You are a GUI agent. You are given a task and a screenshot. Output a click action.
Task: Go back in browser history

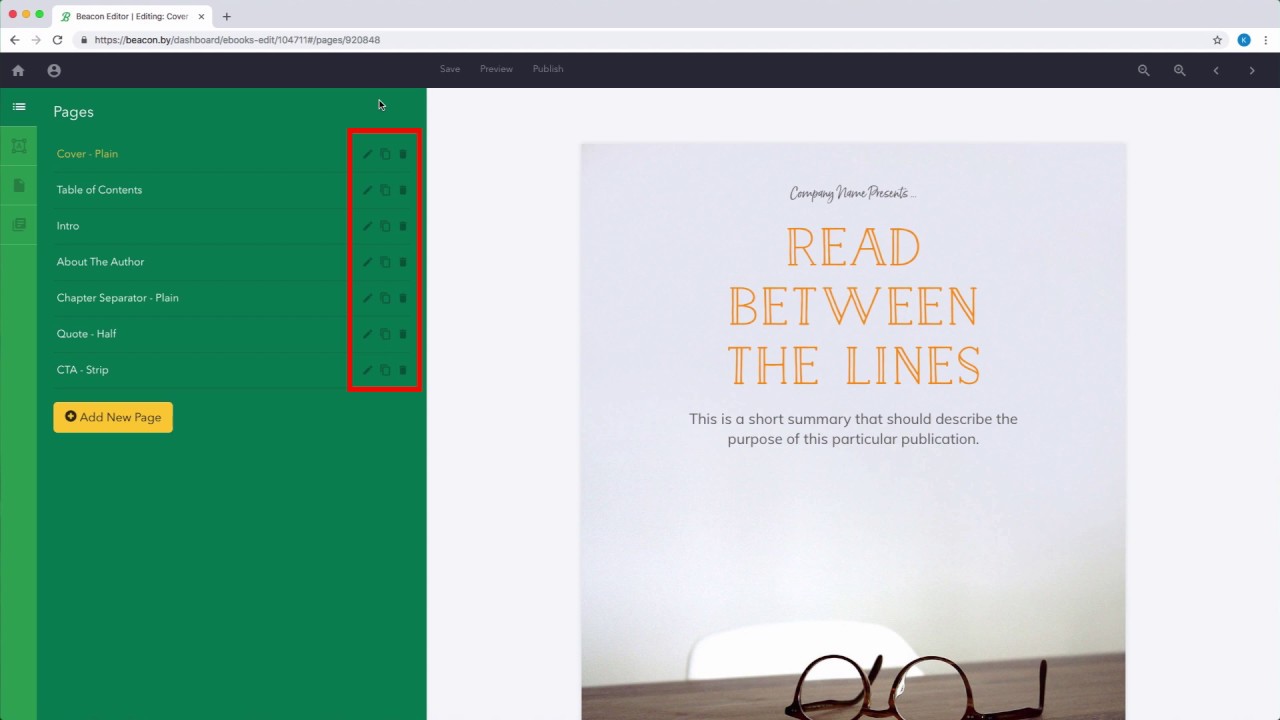coord(14,40)
